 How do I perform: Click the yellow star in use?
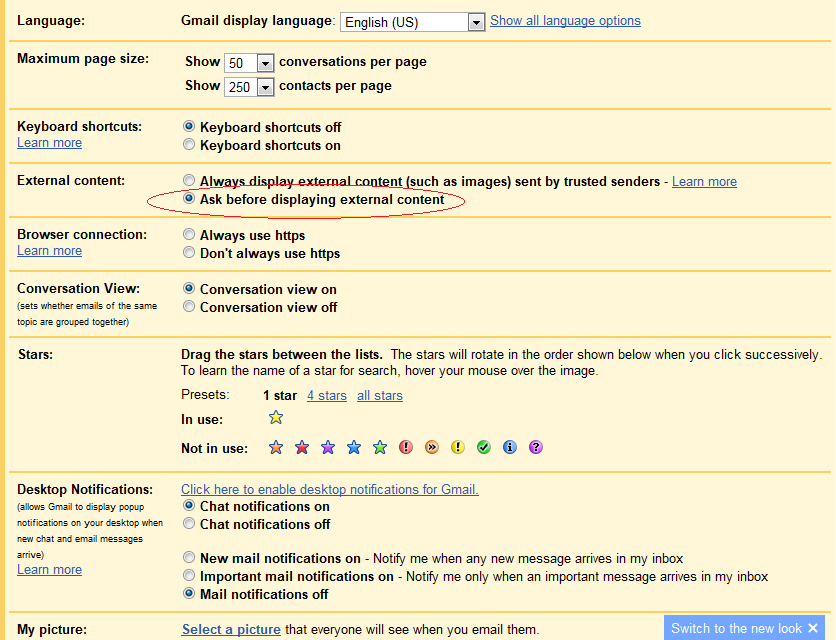[x=276, y=418]
